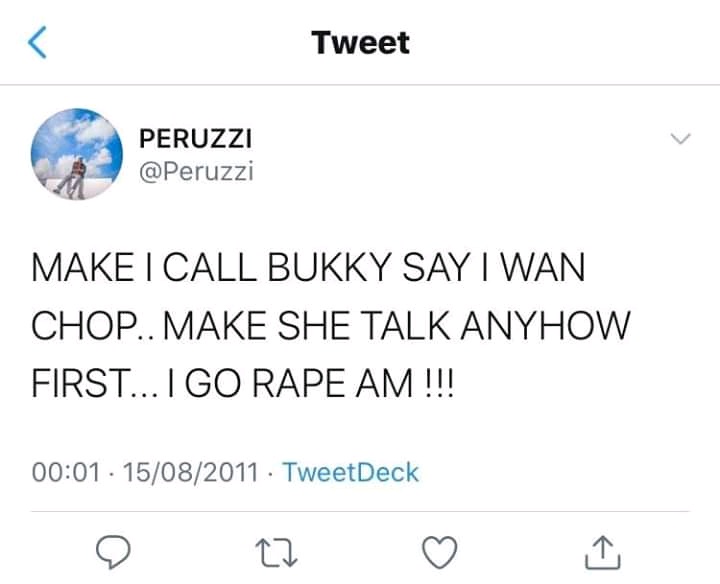Tap the back arrow in the header
720x584 pixels.
(x=37, y=43)
